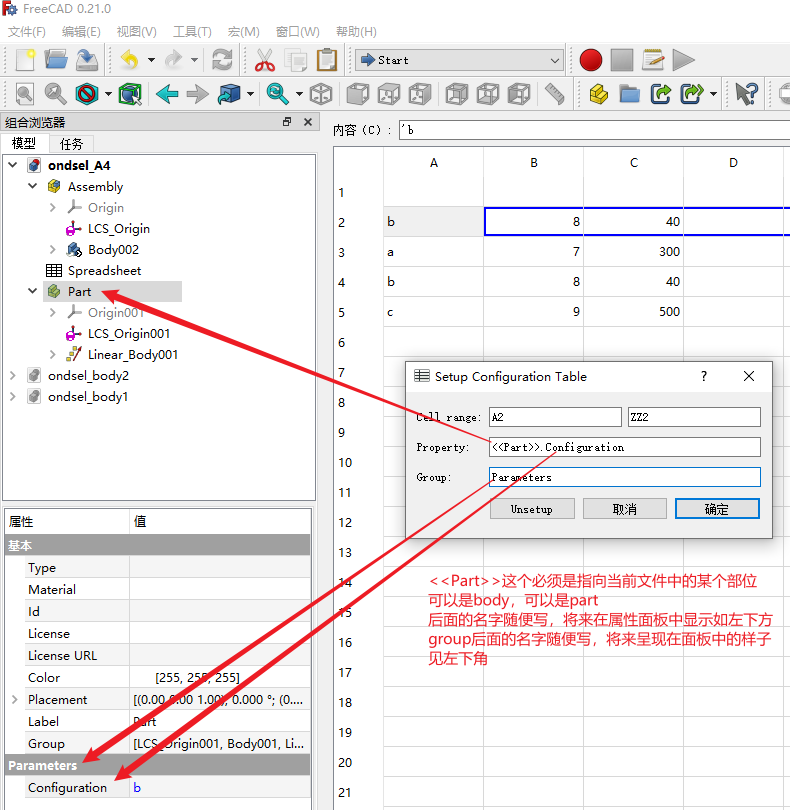Open the 宏(M) menu
This screenshot has width=790, height=810.
tap(243, 32)
